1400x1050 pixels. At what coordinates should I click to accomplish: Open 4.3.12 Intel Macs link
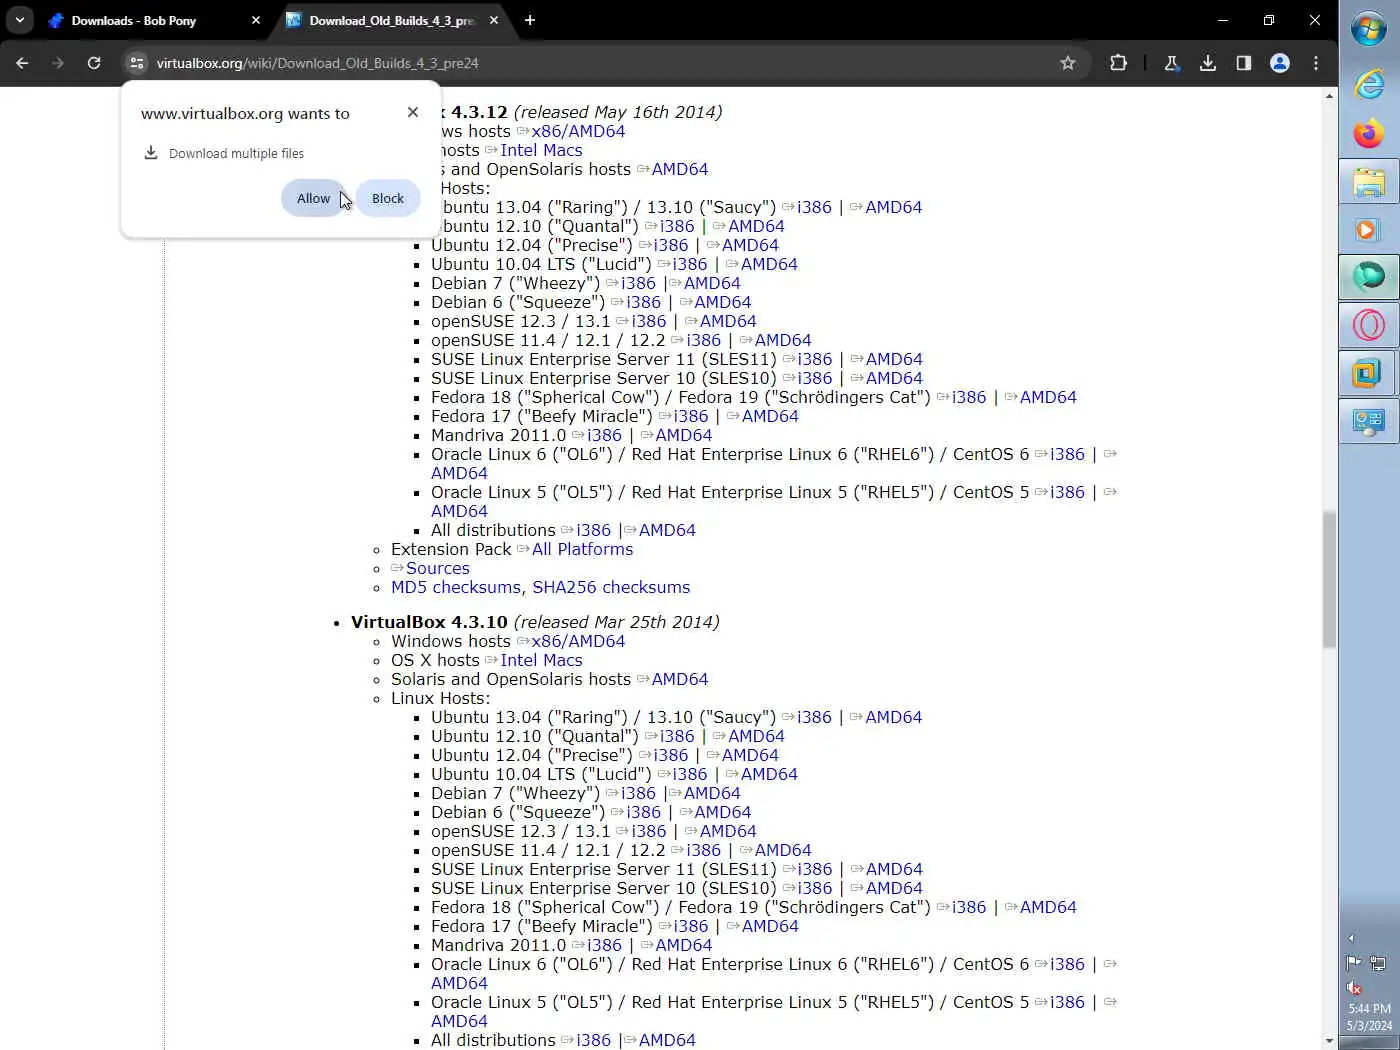click(x=541, y=150)
